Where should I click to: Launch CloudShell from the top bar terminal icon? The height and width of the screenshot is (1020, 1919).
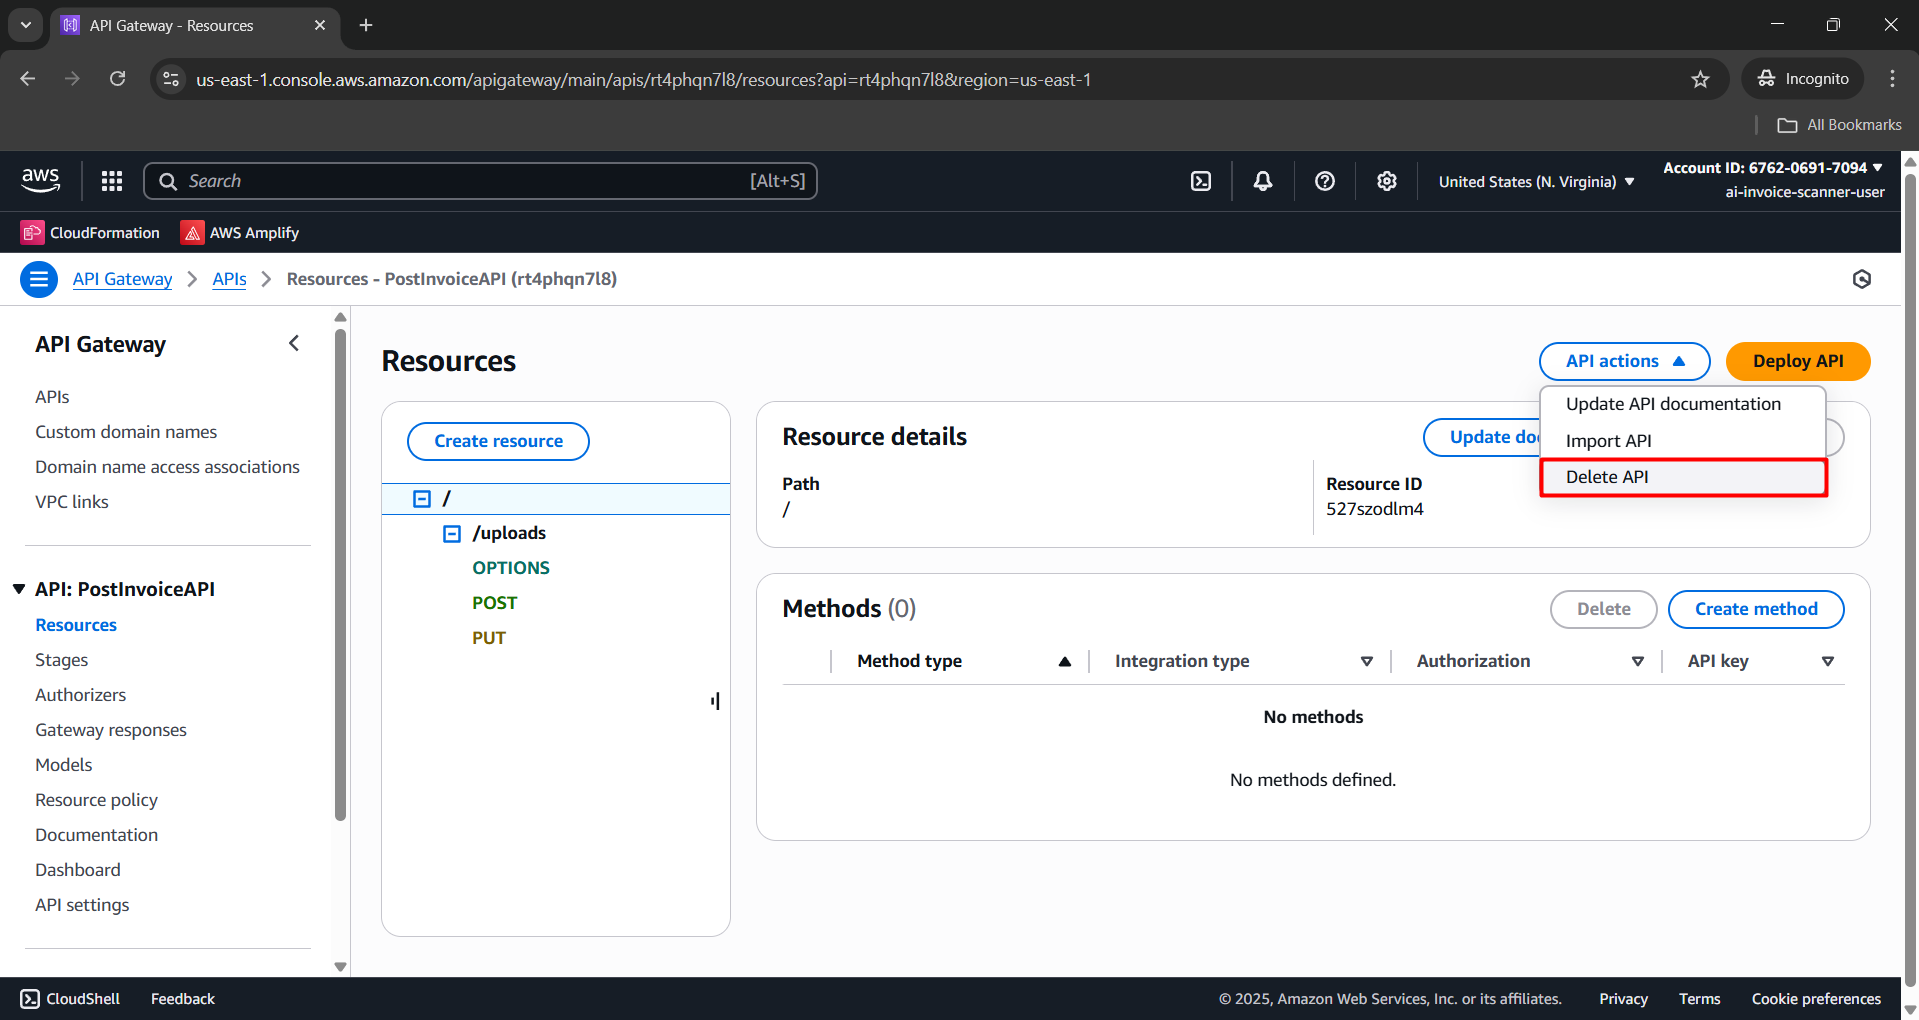(1200, 181)
